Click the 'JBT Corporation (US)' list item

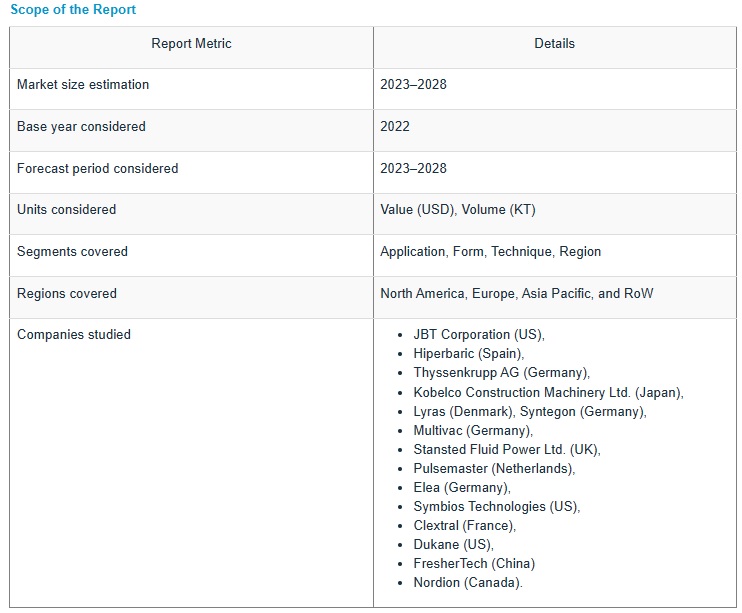(478, 335)
